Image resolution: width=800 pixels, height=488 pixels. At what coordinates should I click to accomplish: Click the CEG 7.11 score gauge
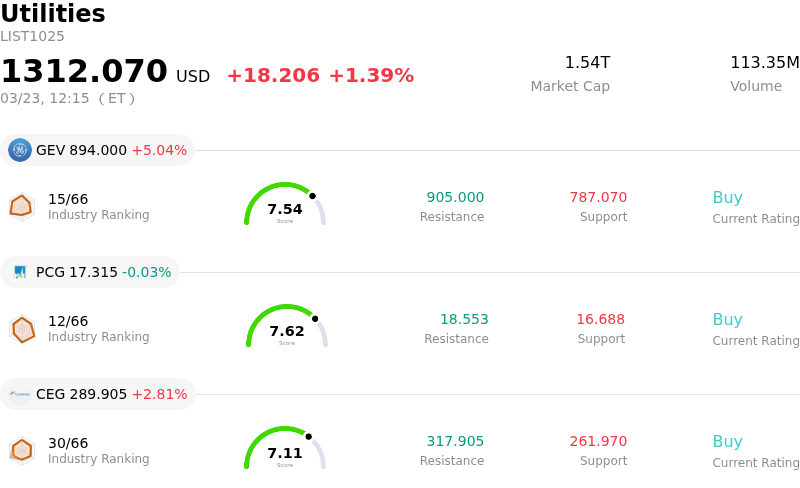pyautogui.click(x=285, y=450)
